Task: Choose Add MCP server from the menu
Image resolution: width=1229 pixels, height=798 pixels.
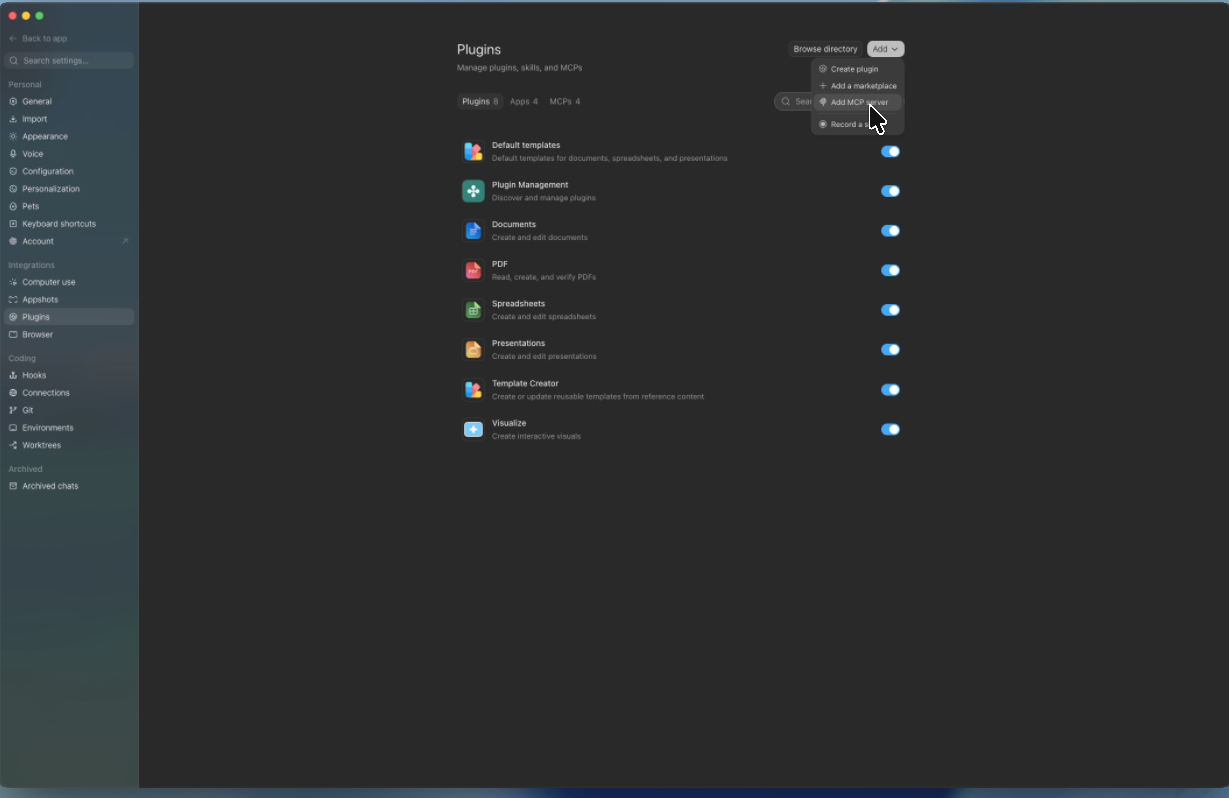Action: 857,102
